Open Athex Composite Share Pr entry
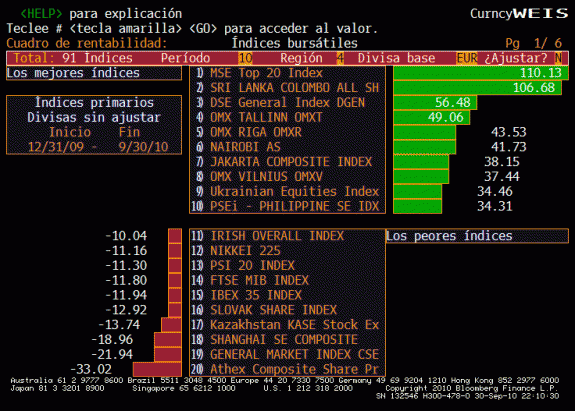The image size is (575, 411). pyautogui.click(x=288, y=369)
